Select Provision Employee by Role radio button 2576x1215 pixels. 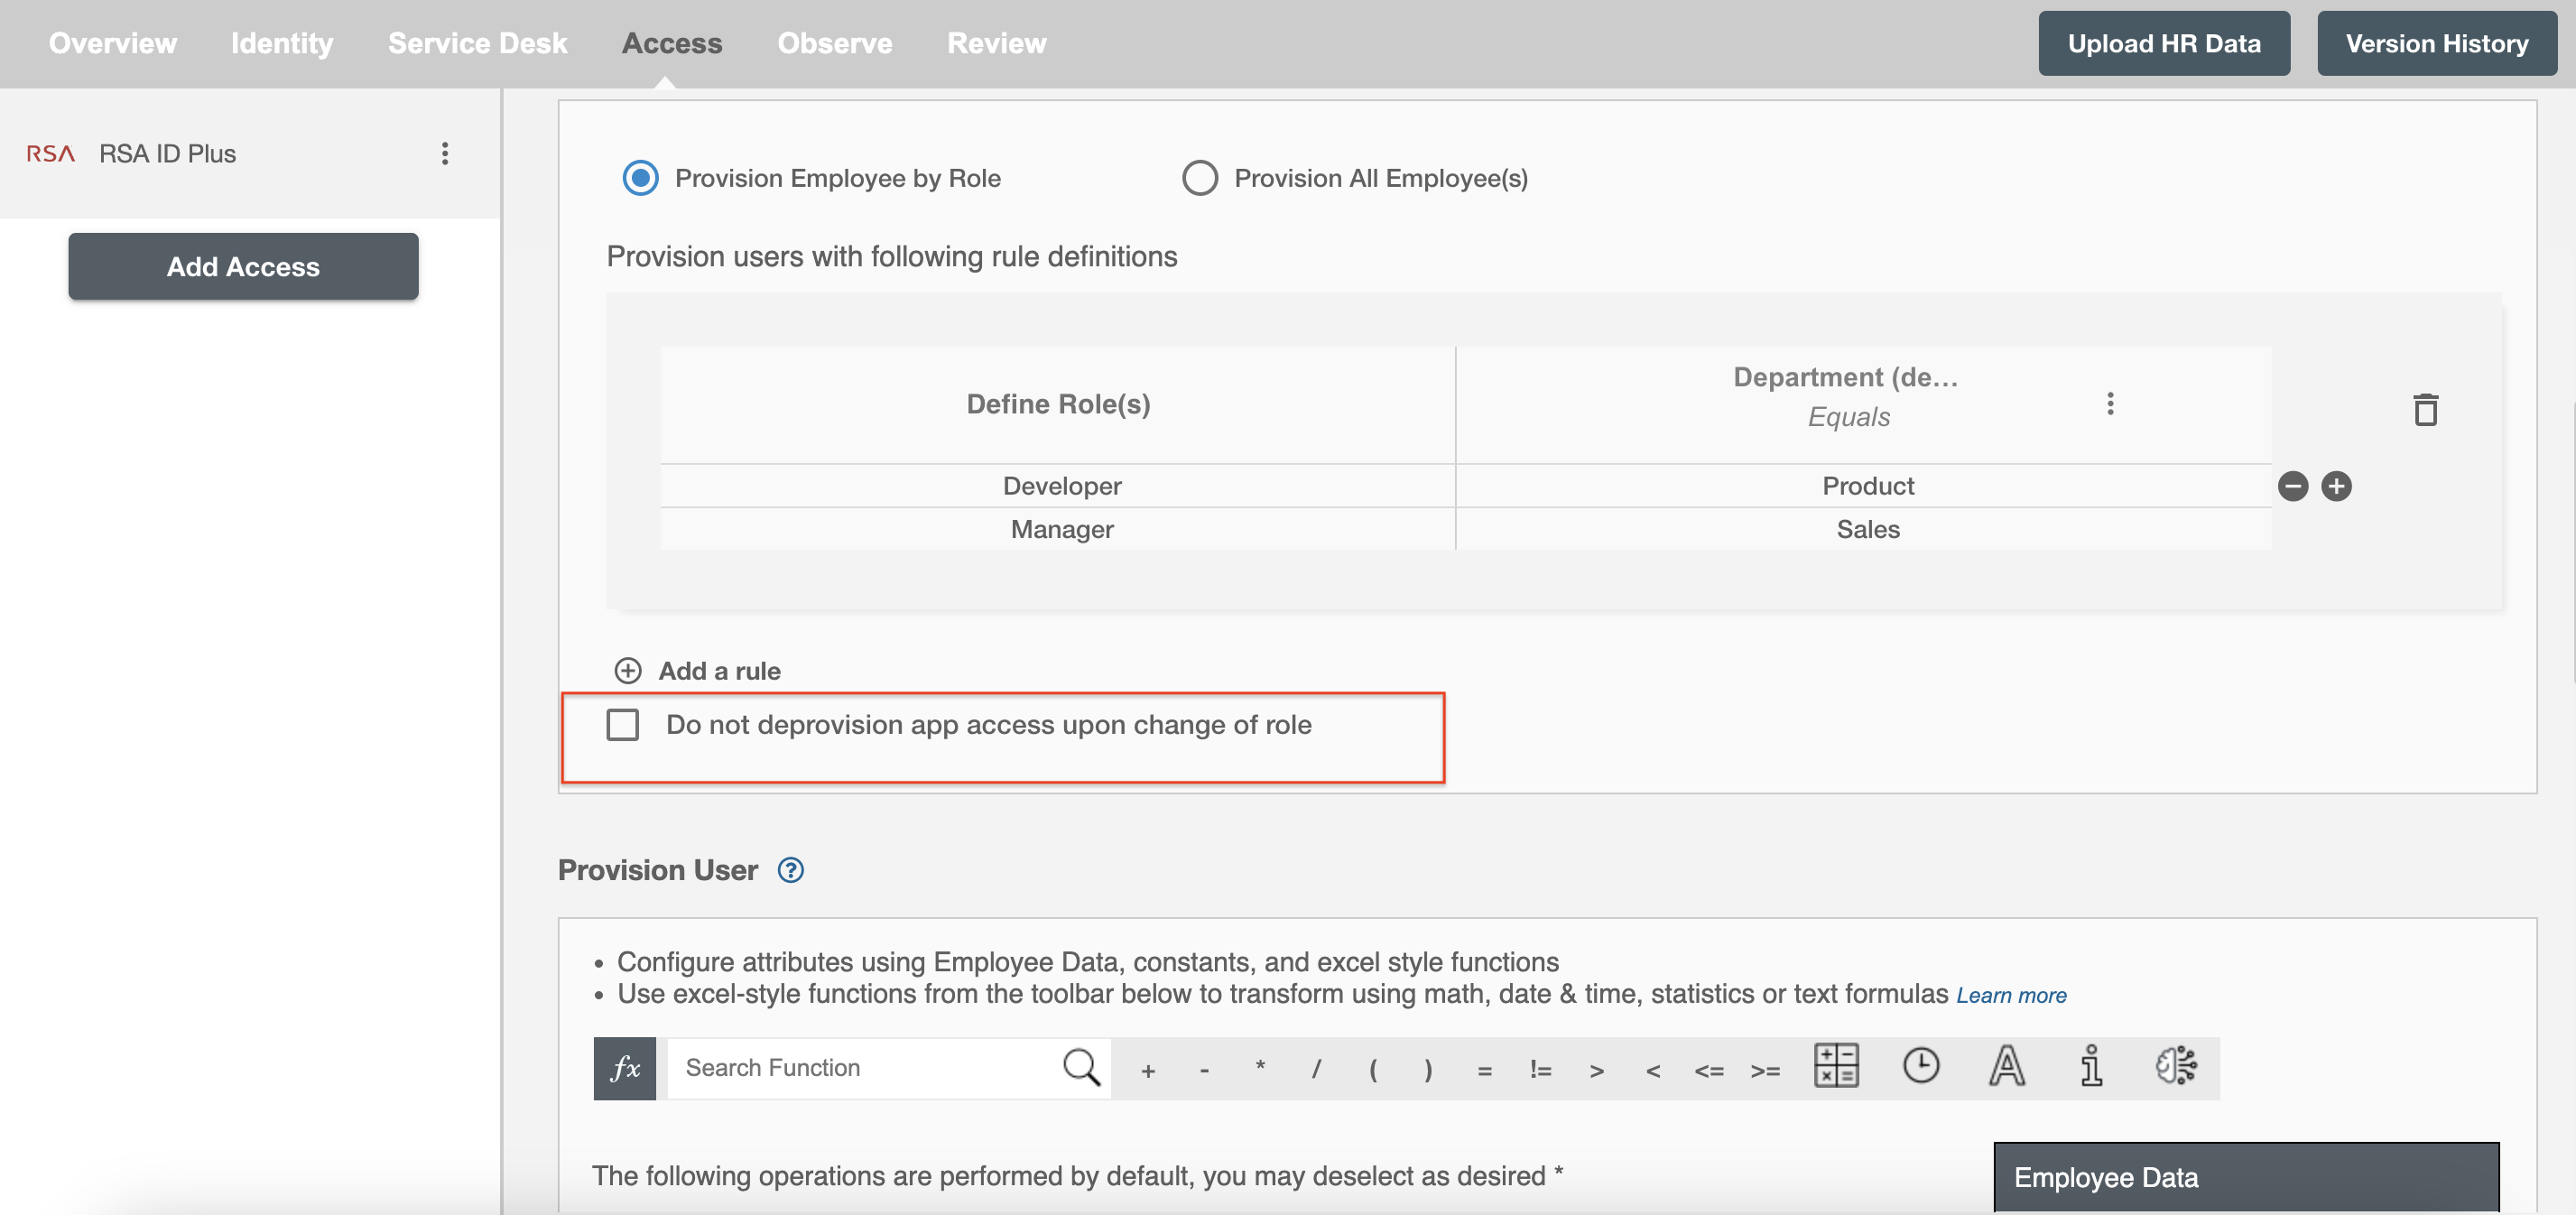point(643,176)
